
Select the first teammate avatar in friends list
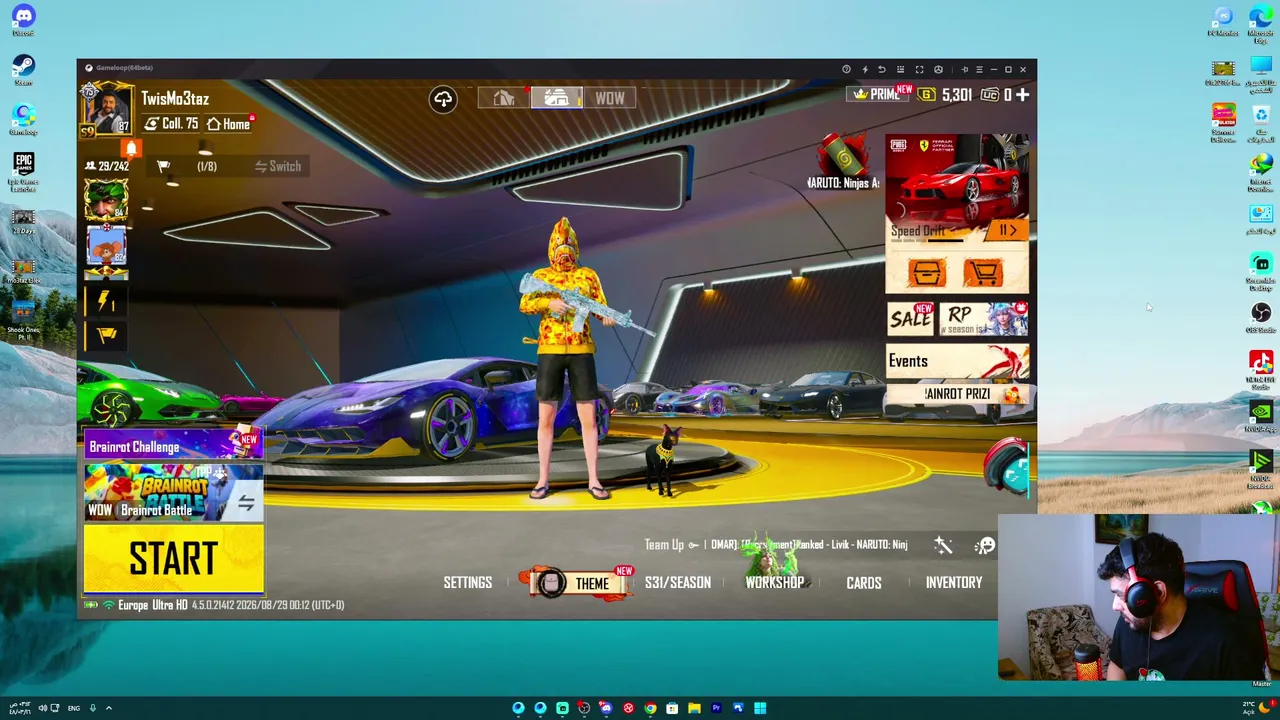106,200
